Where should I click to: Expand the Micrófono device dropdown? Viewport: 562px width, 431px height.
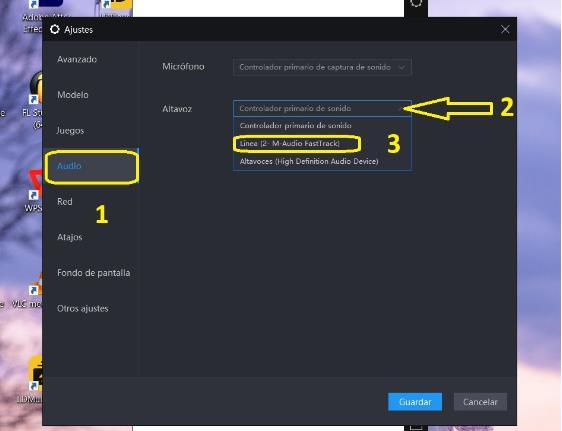pos(322,67)
